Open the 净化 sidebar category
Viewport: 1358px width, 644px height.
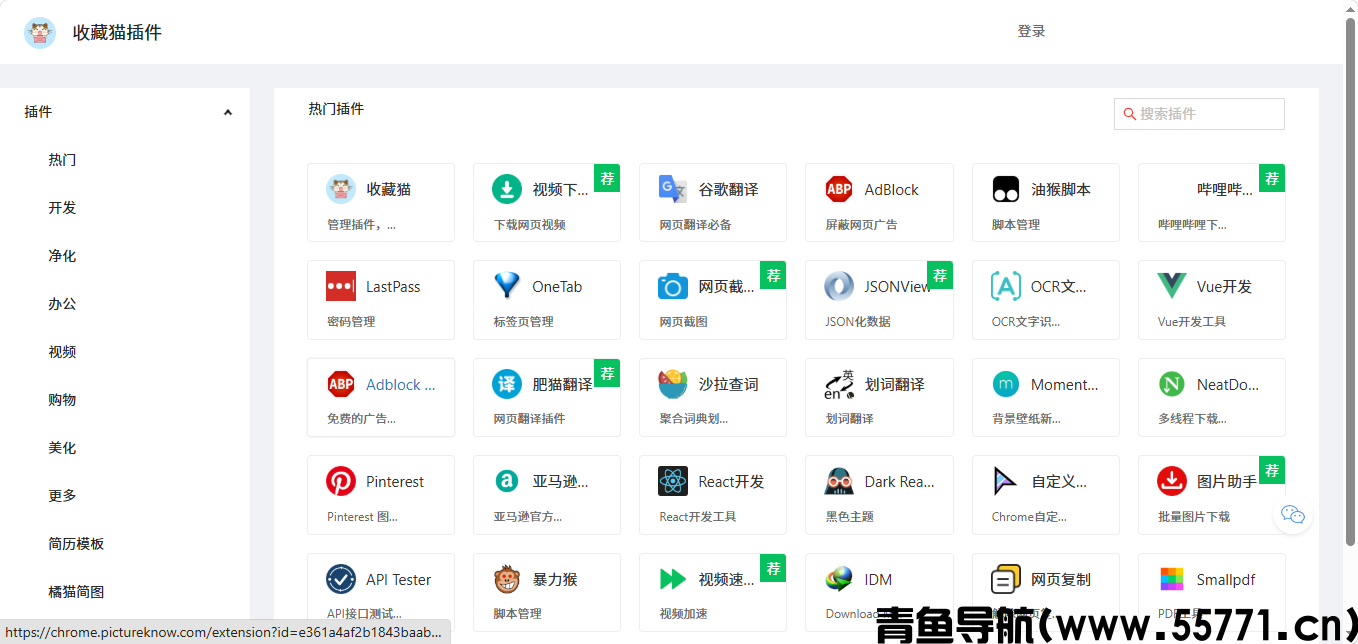62,256
